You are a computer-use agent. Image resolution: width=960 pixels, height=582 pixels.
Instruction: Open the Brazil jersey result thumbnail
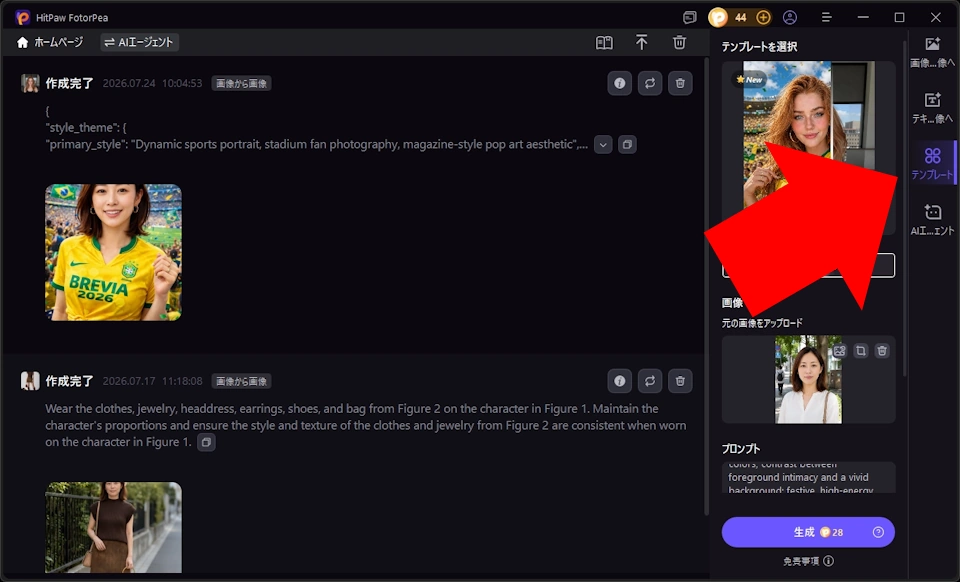coord(113,252)
